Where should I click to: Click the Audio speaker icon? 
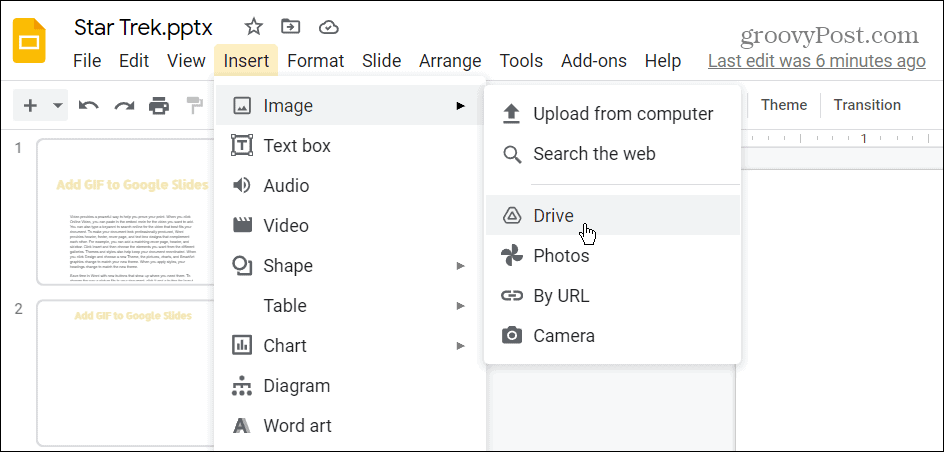[x=241, y=185]
